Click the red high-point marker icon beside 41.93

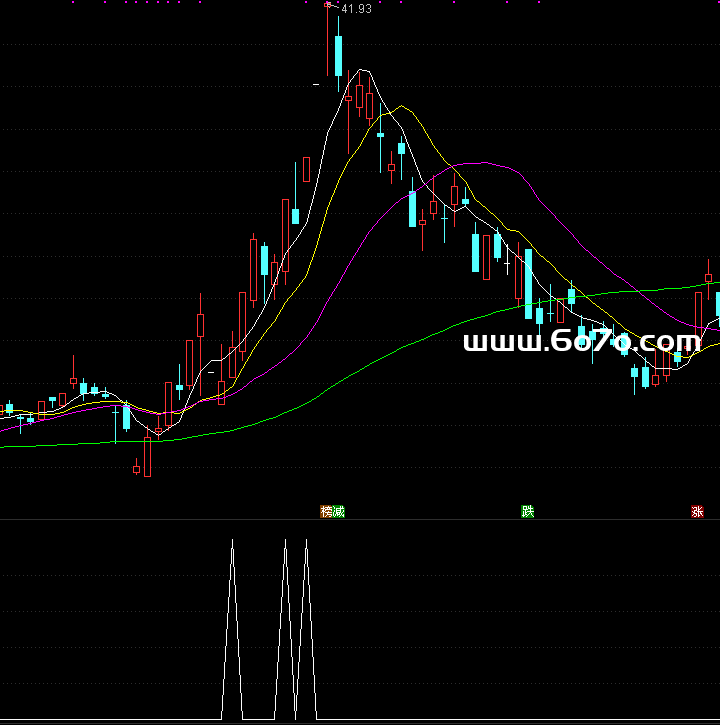[327, 5]
